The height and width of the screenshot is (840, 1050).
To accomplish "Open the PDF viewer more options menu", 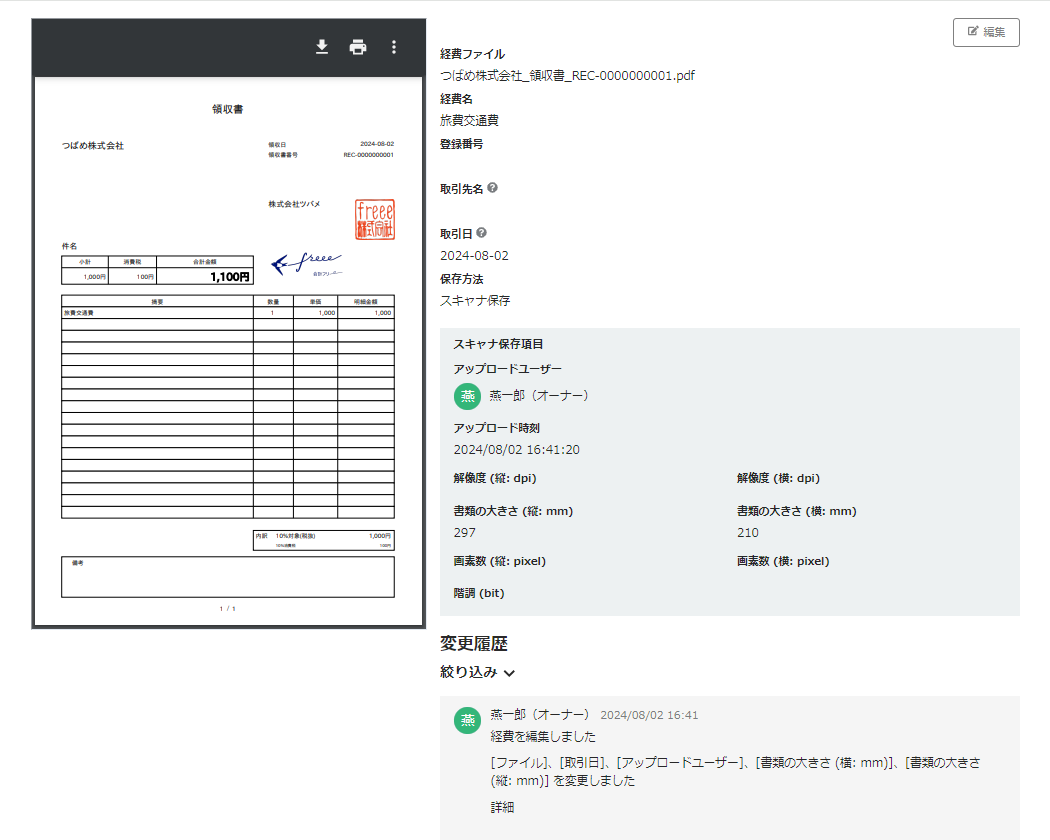I will click(394, 47).
